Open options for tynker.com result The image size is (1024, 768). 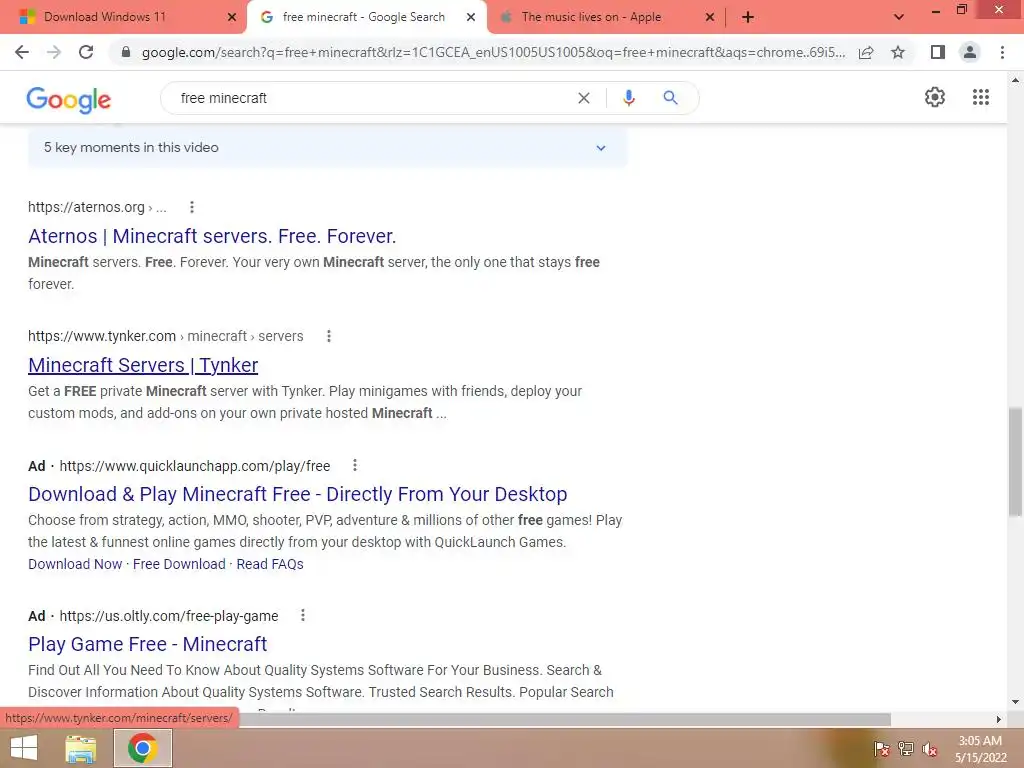click(328, 336)
